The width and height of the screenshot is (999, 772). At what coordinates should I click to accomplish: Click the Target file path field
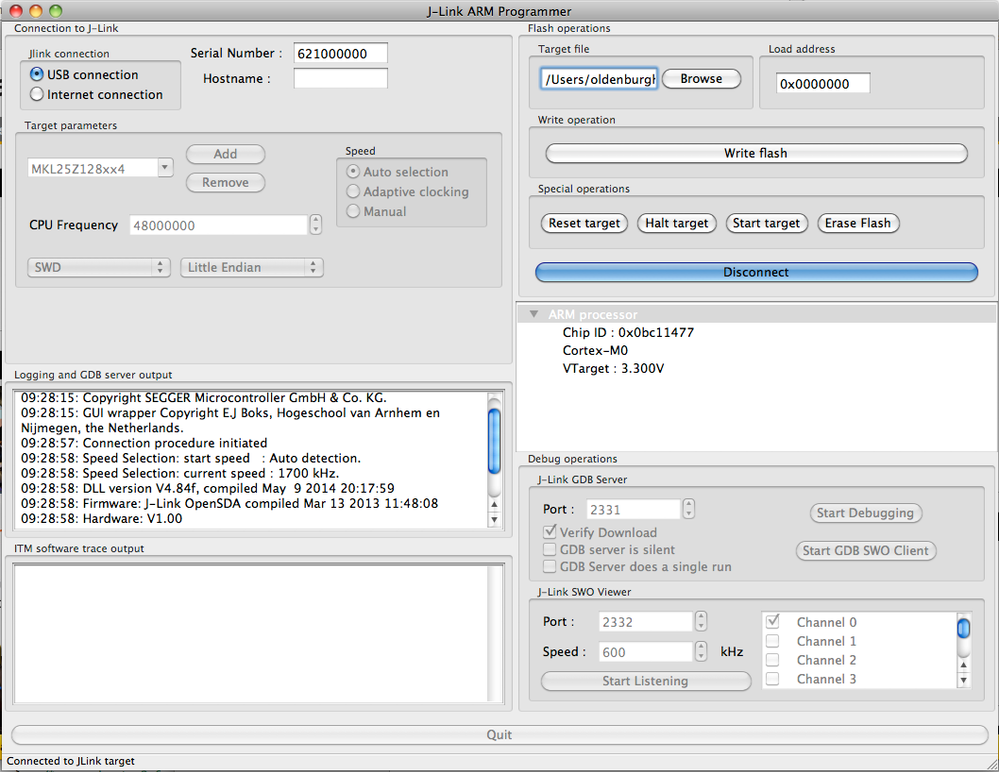tap(599, 79)
